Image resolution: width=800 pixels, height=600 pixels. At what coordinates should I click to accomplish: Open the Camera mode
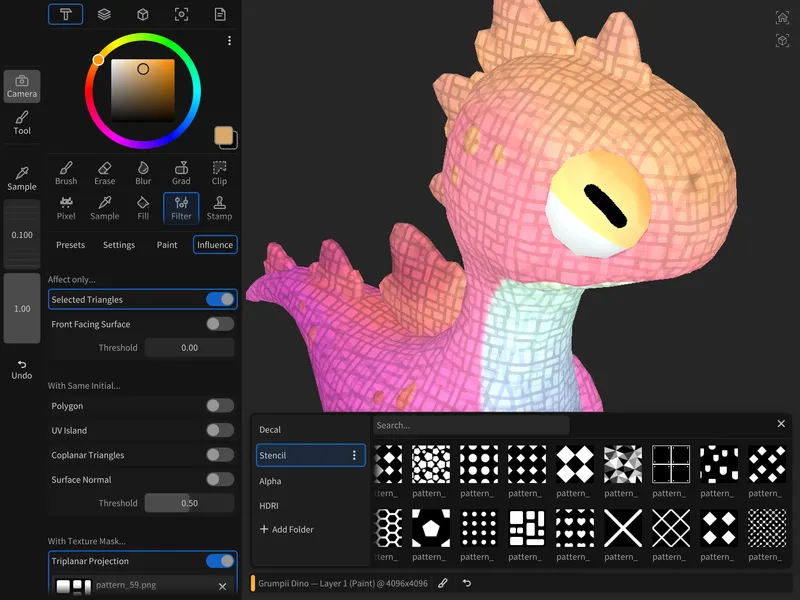tap(22, 87)
